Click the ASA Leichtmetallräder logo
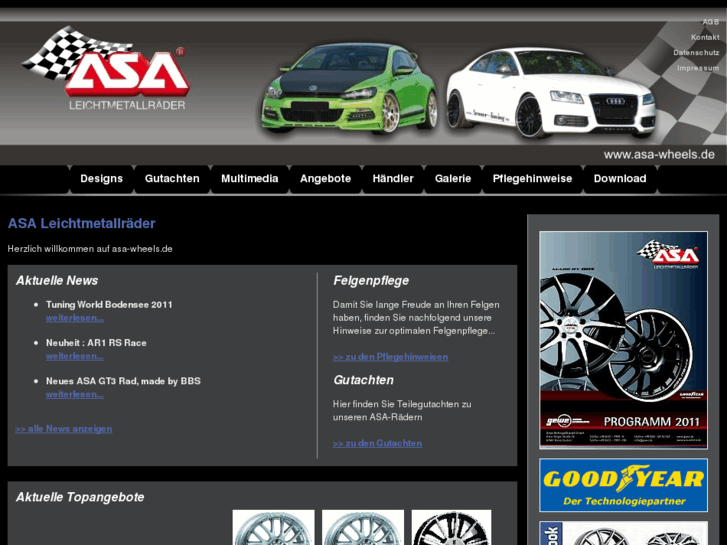The width and height of the screenshot is (727, 545). click(x=106, y=68)
